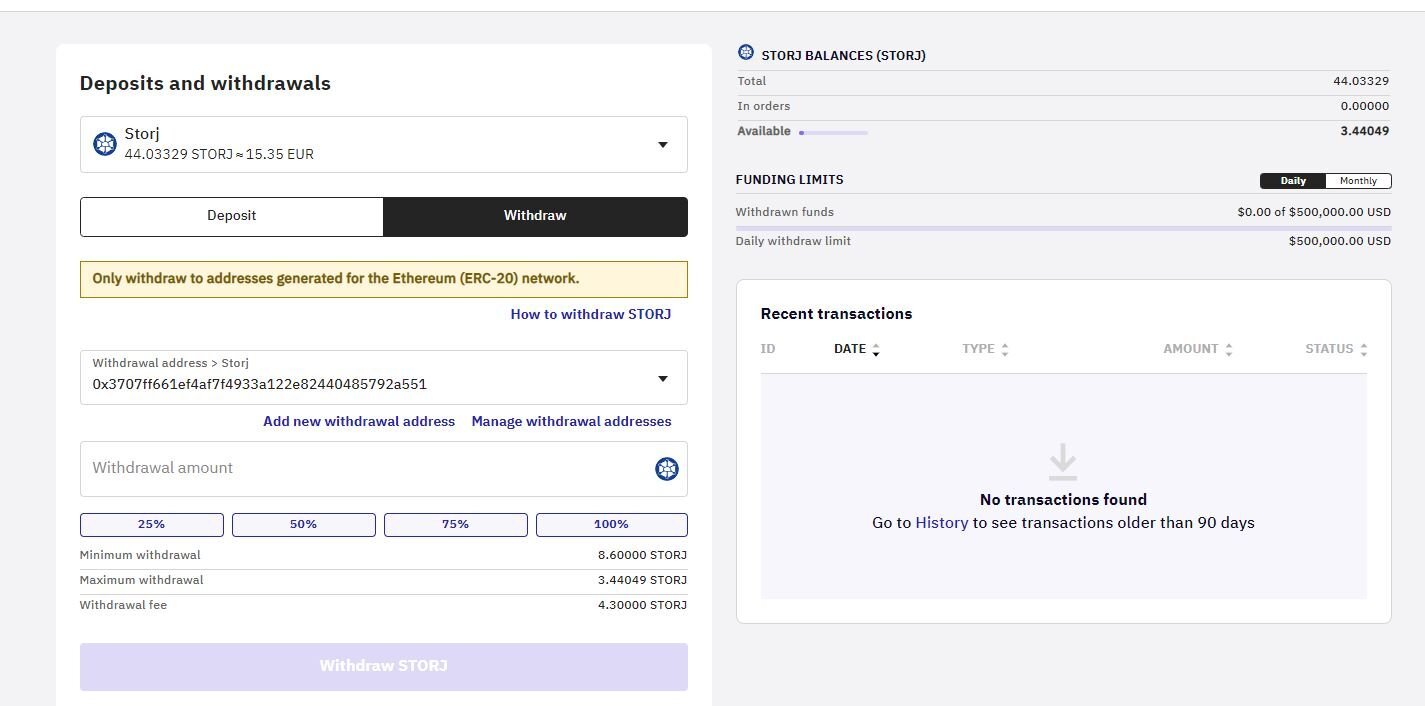Viewport: 1425px width, 706px height.
Task: Set withdrawal amount to 25%
Action: [x=152, y=524]
